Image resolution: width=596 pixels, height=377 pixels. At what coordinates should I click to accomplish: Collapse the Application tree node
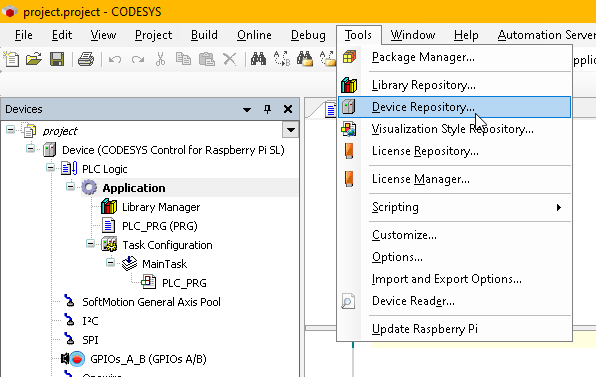(70, 186)
